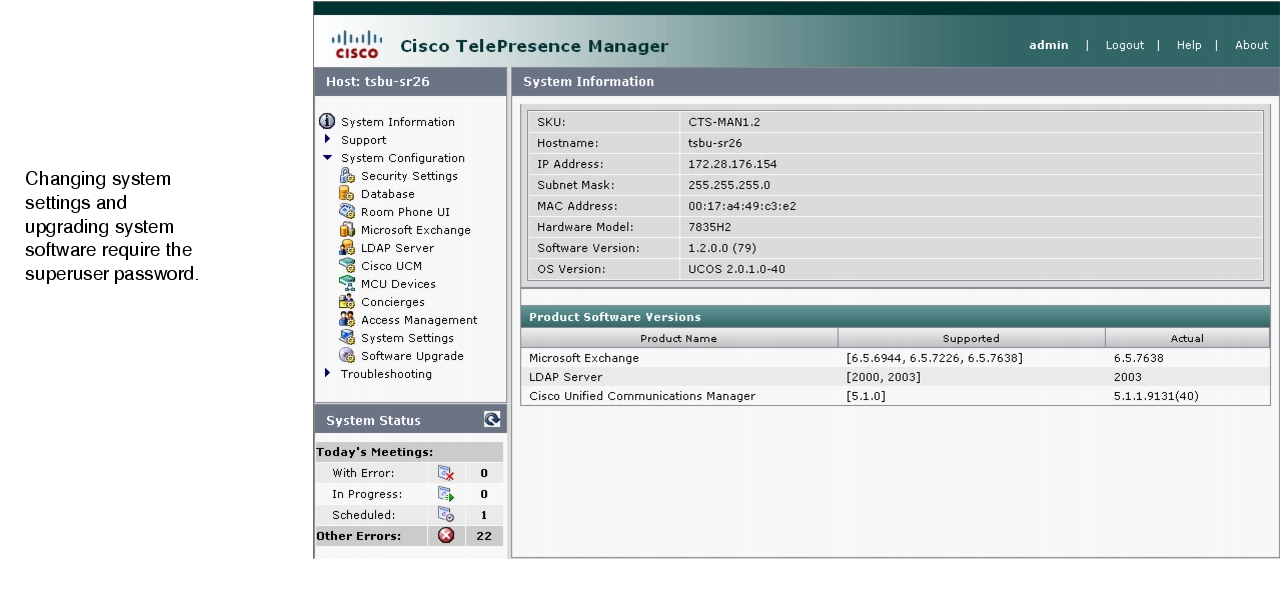
Task: Click the red Other Errors icon
Action: 446,536
